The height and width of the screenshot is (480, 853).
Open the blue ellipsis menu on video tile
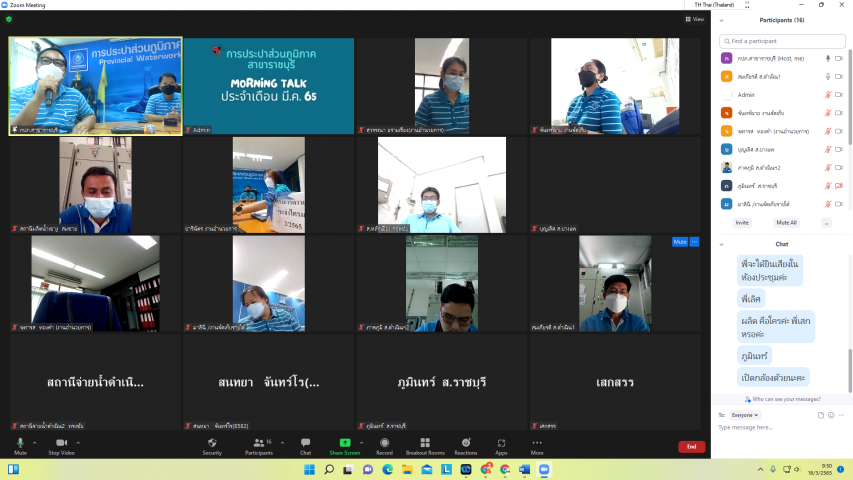tap(694, 242)
